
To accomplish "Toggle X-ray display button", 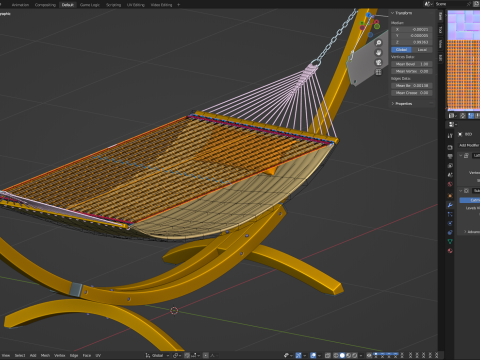I will click(x=328, y=355).
